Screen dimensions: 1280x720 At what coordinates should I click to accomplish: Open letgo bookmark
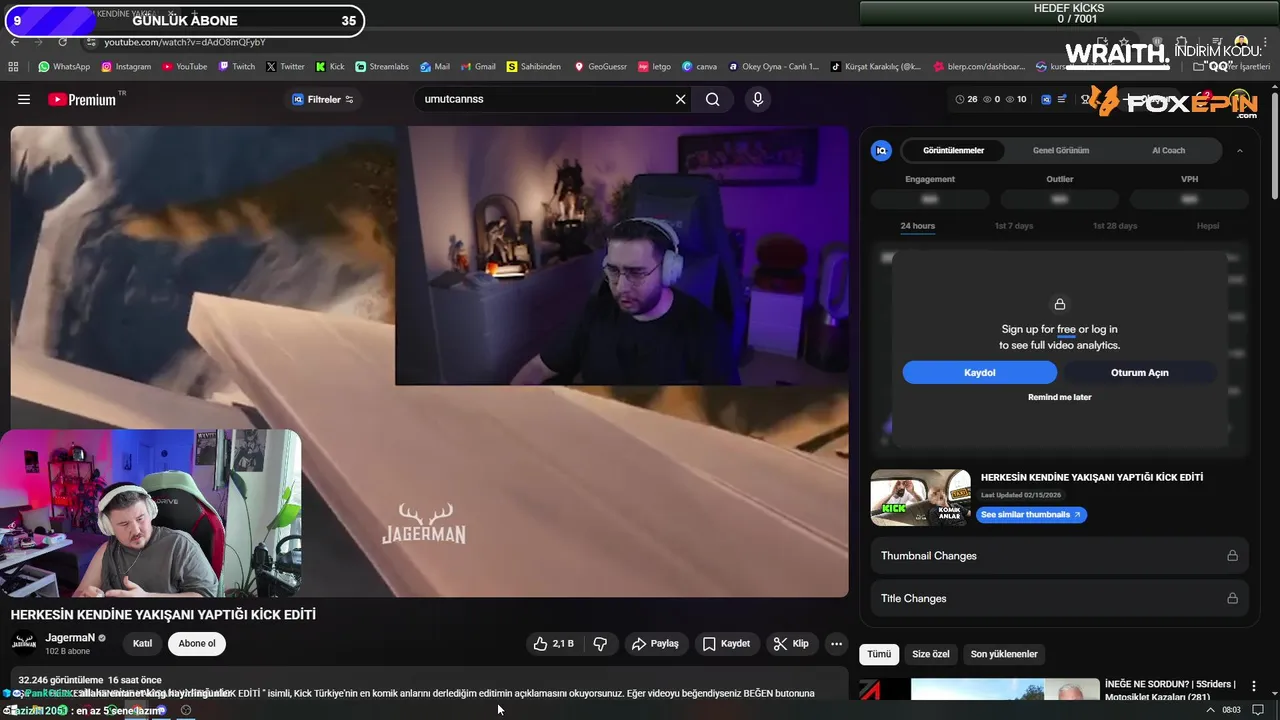pyautogui.click(x=655, y=67)
